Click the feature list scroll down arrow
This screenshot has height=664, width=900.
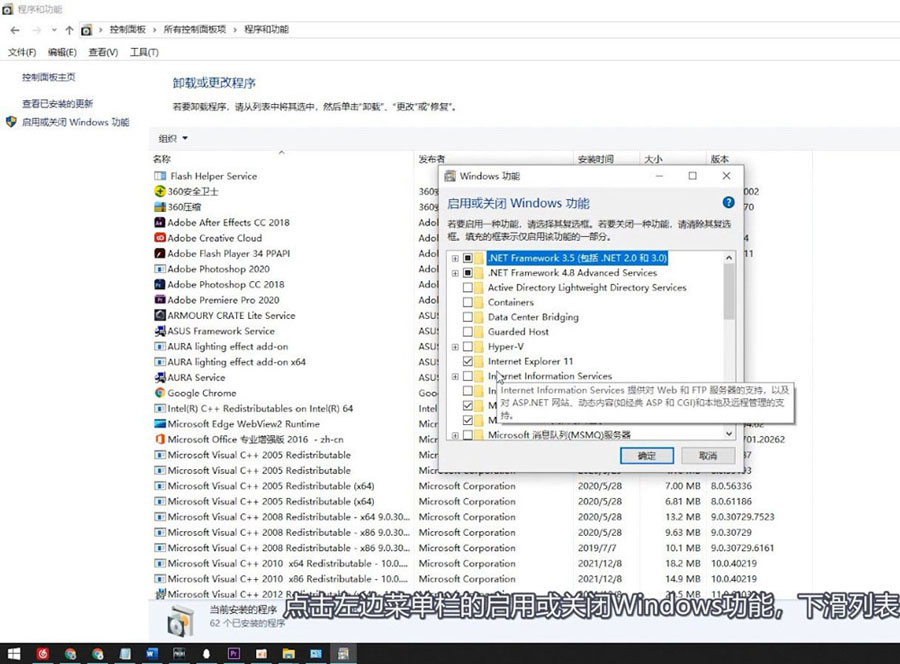click(x=729, y=434)
